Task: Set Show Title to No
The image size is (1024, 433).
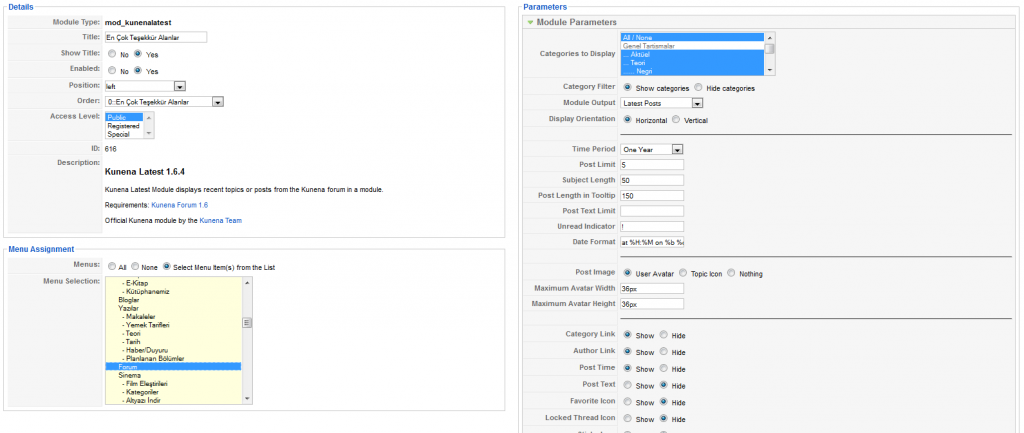Action: point(112,54)
